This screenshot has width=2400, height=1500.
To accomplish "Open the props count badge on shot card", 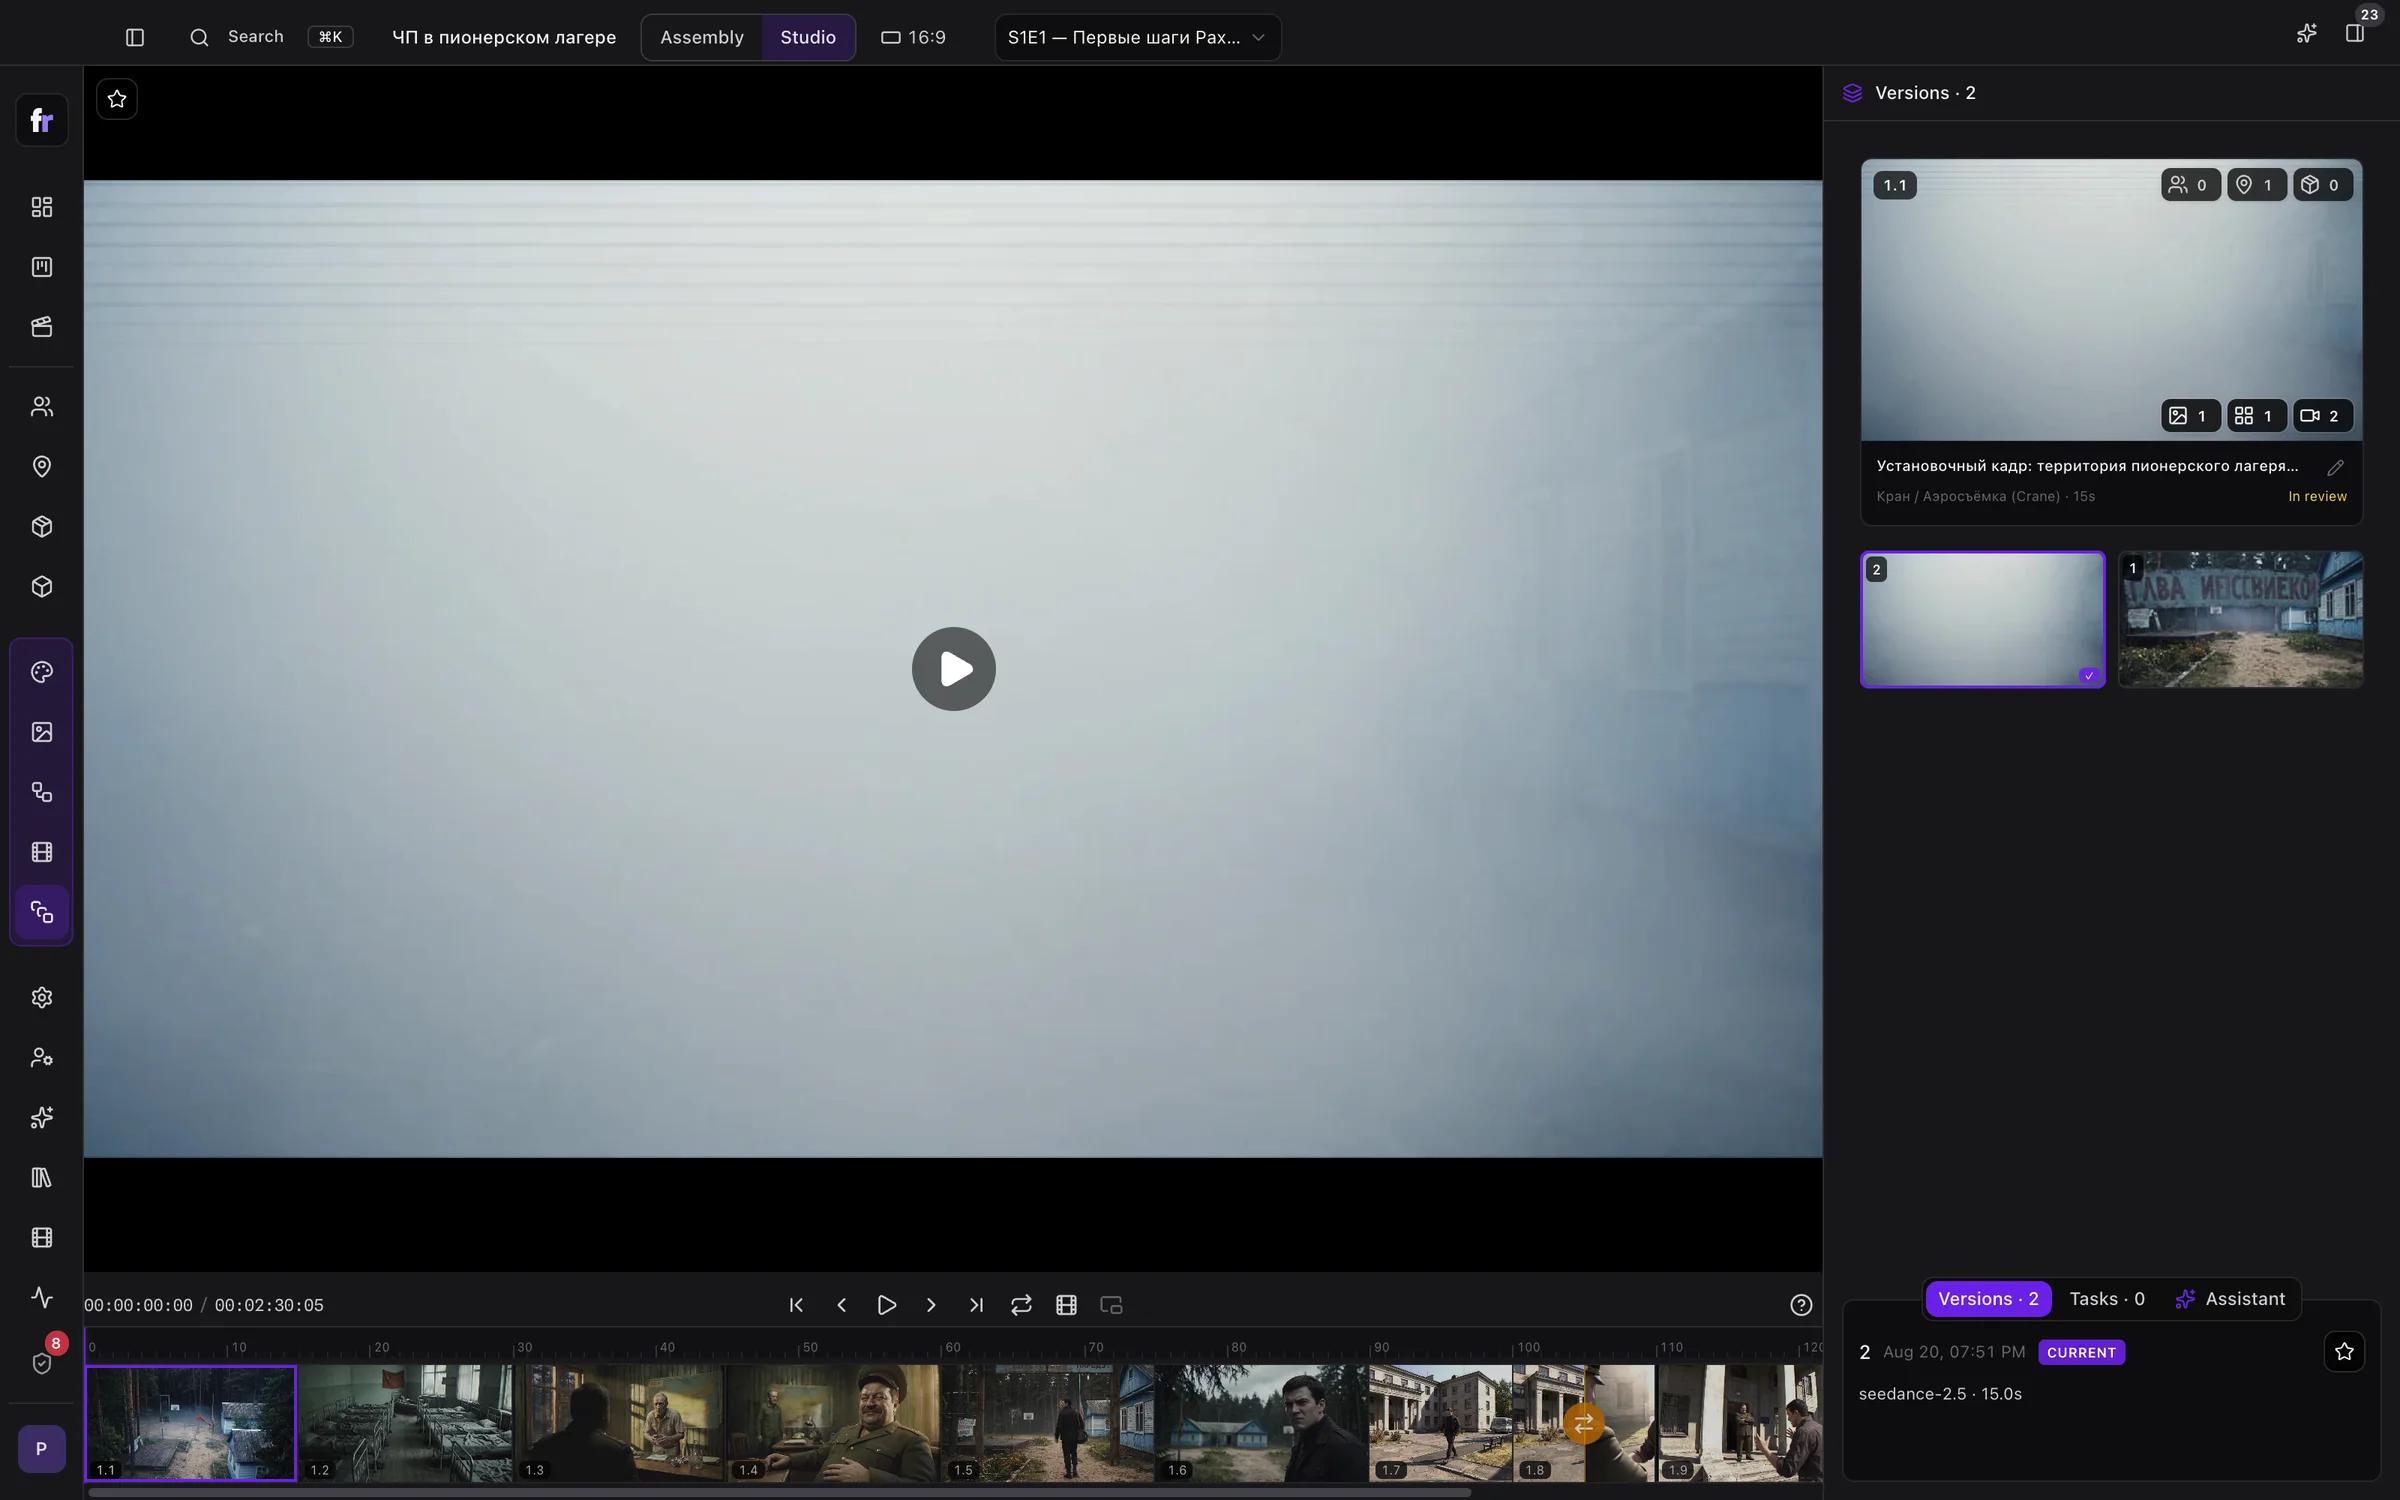I will [2323, 185].
